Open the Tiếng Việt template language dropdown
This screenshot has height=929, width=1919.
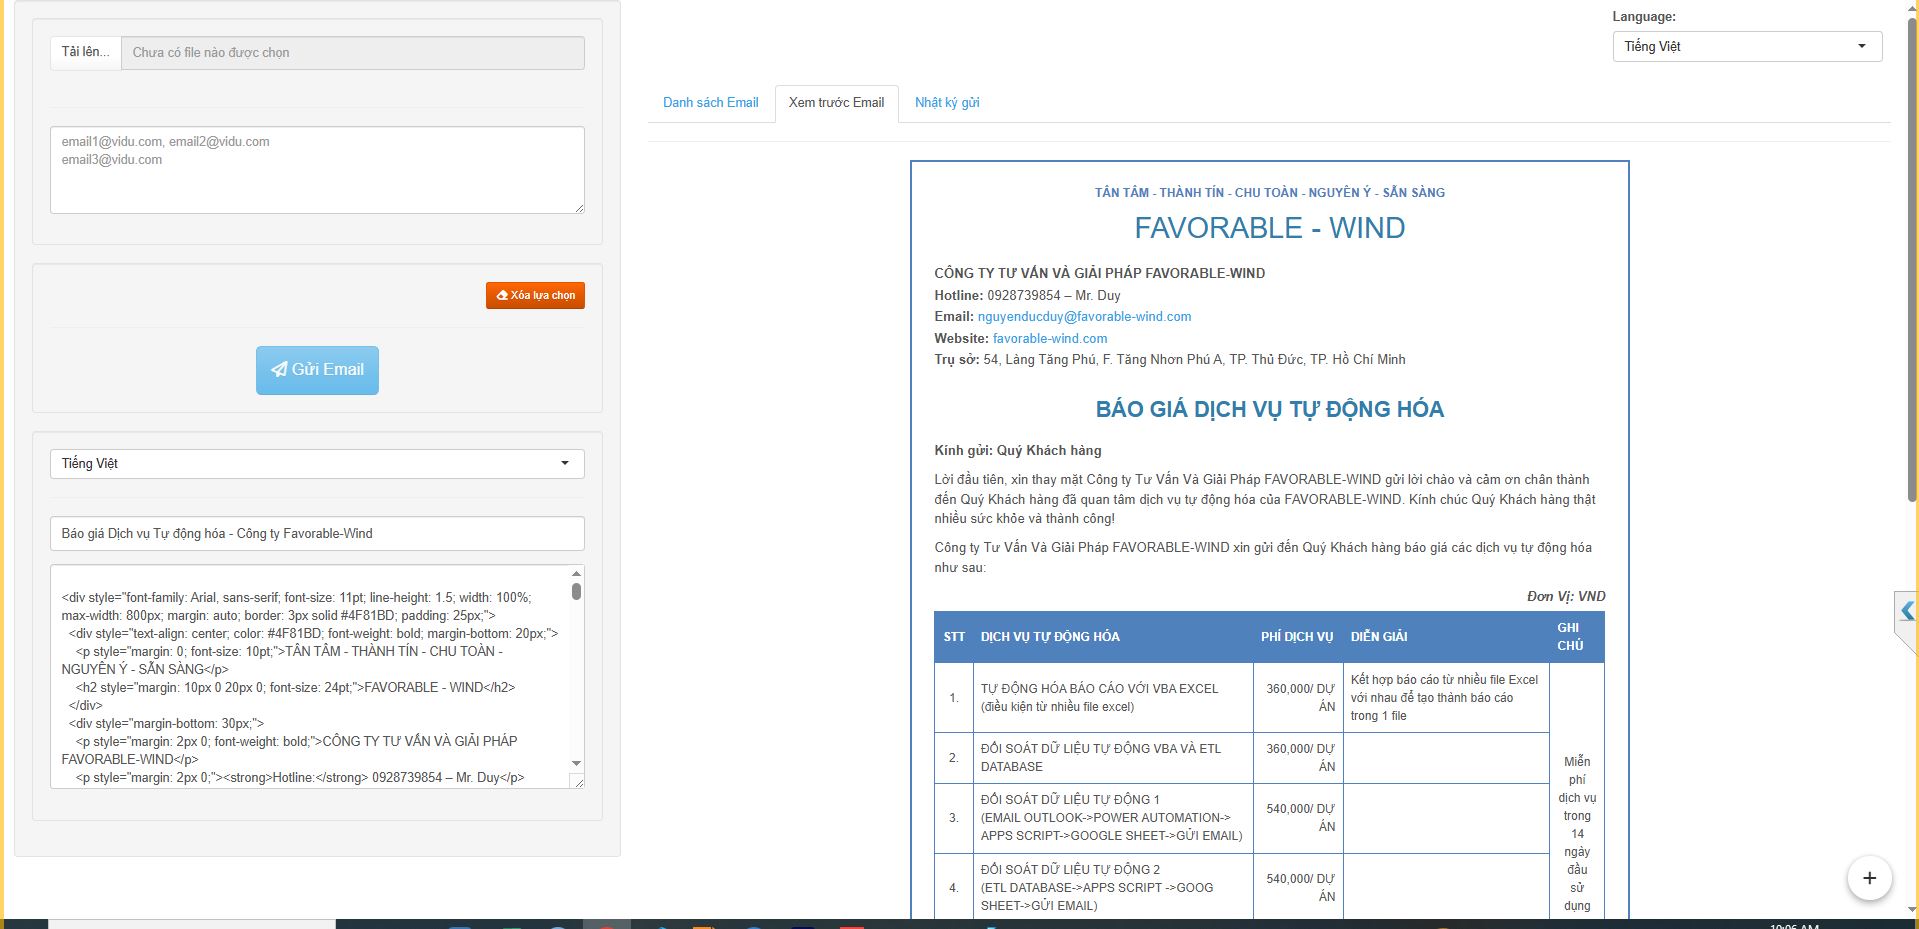pos(317,464)
